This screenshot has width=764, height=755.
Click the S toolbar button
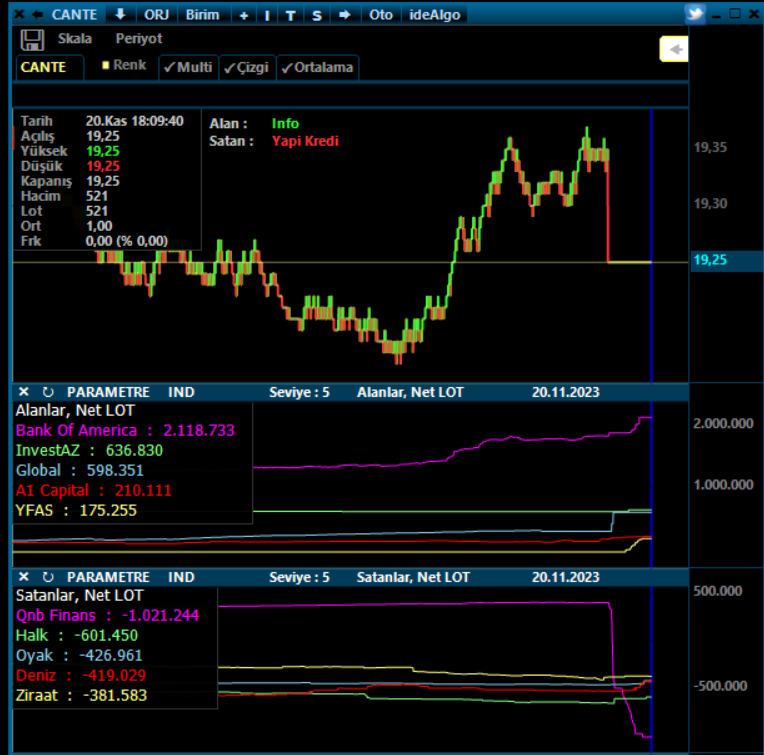(x=317, y=15)
